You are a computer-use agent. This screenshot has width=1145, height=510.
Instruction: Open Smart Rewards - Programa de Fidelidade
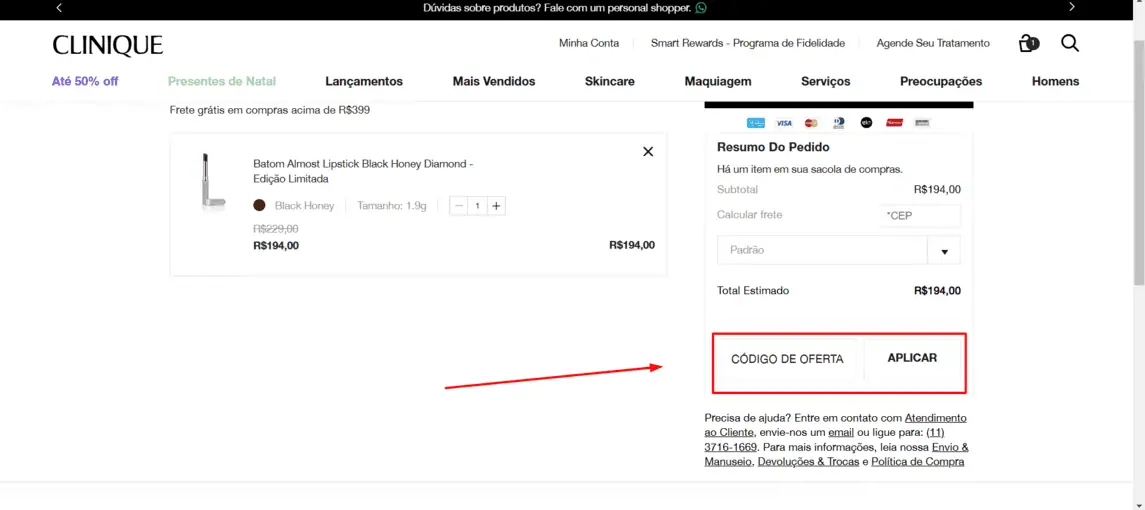point(748,43)
